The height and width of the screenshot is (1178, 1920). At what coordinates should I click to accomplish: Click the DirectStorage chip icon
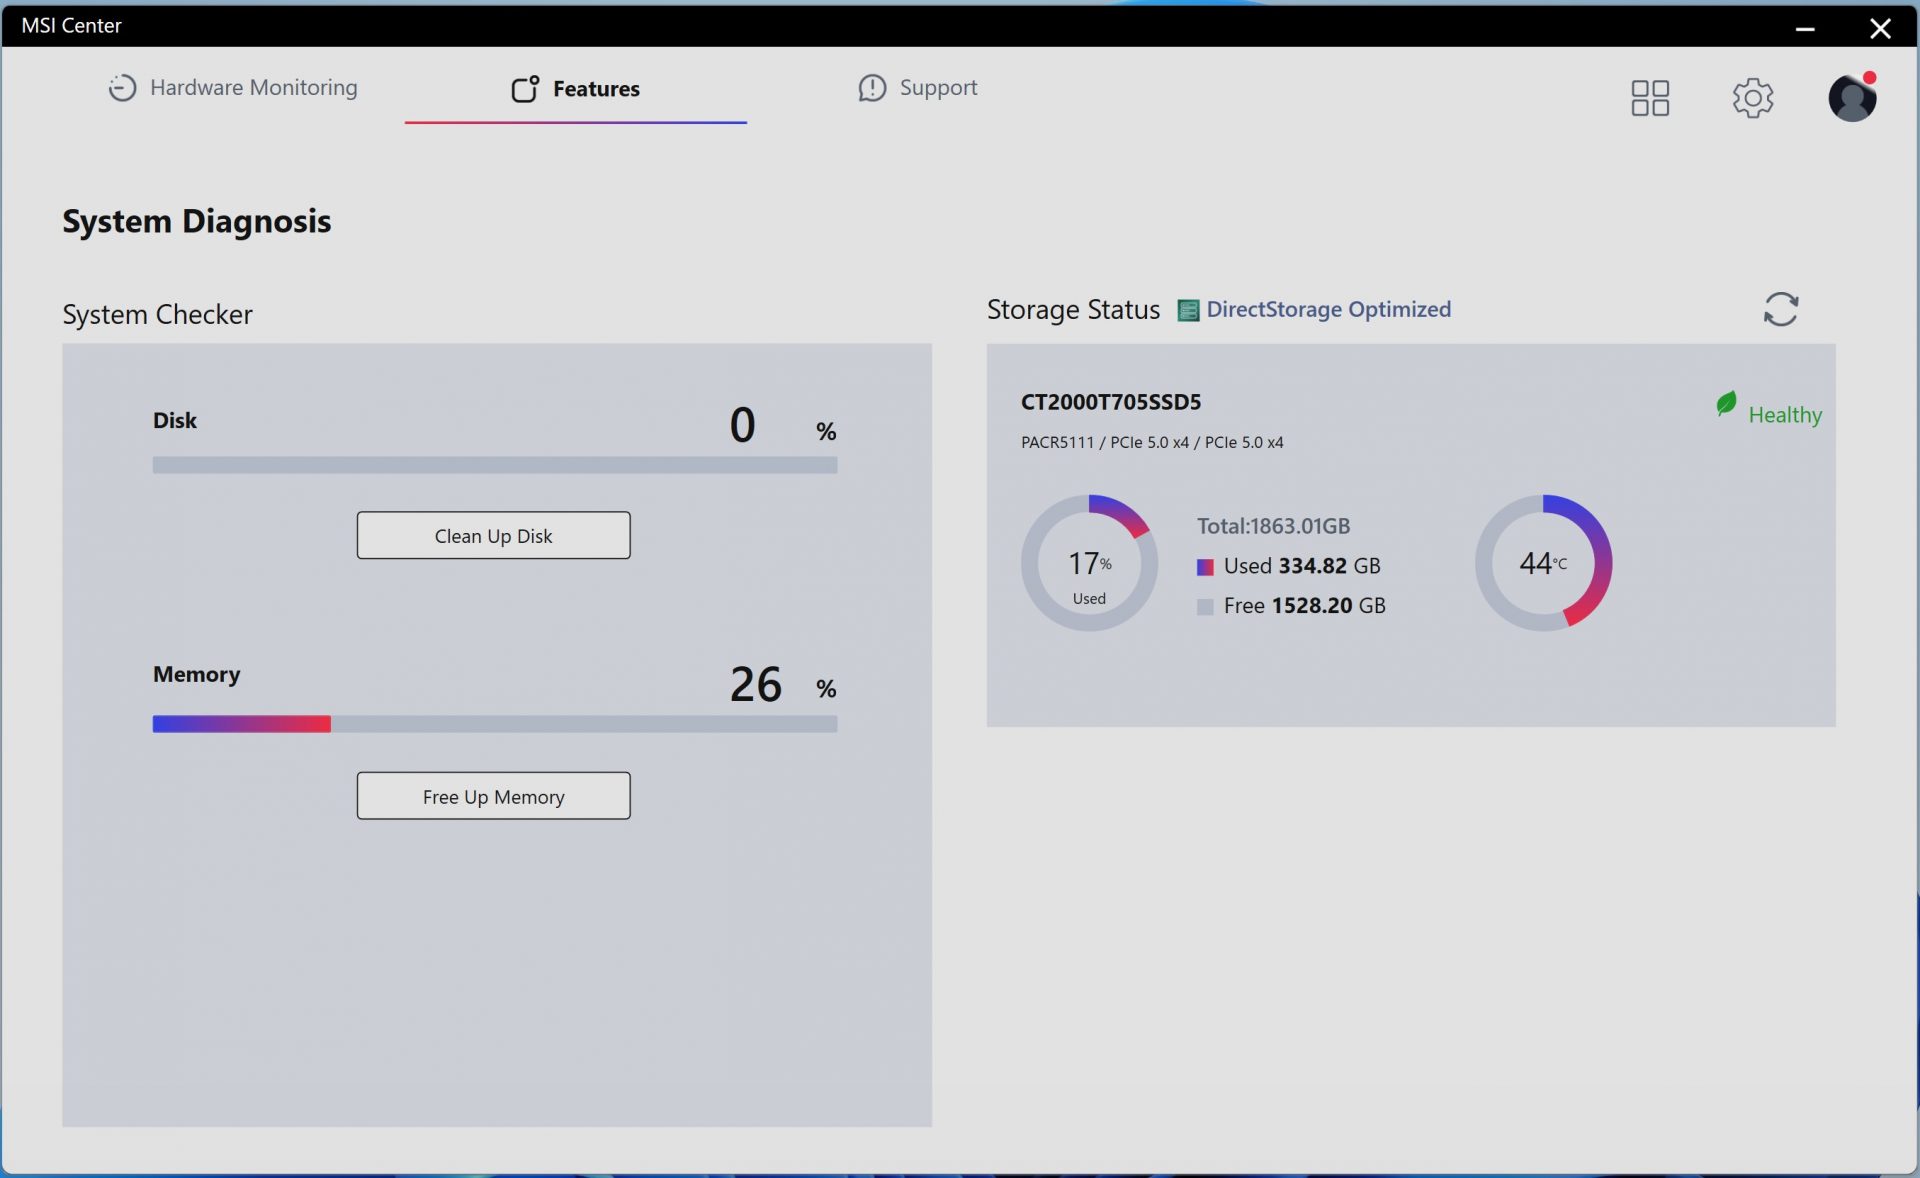[1188, 310]
